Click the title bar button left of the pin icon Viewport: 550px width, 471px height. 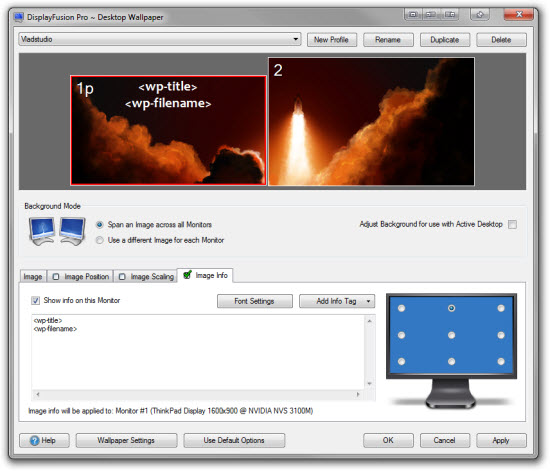(x=449, y=14)
